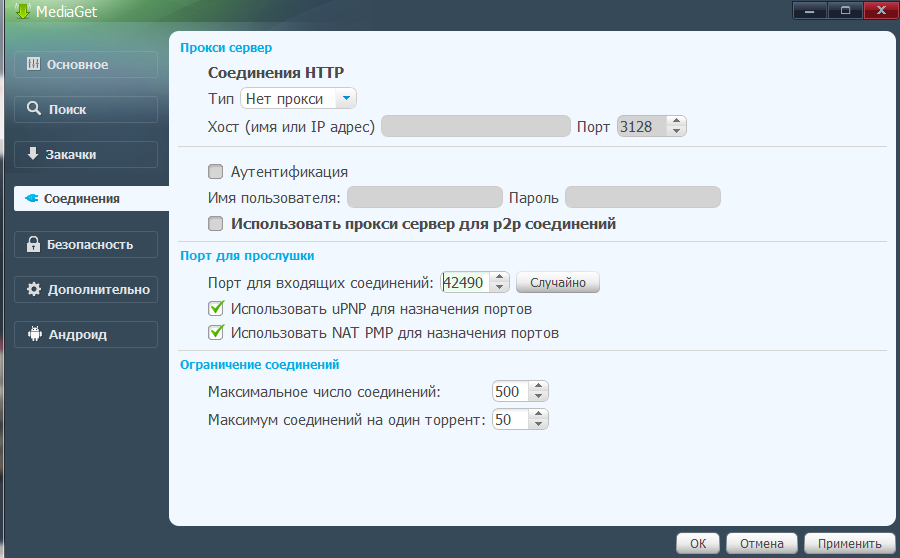Image resolution: width=900 pixels, height=558 pixels.
Task: Click the Отмена cancel button
Action: (762, 544)
